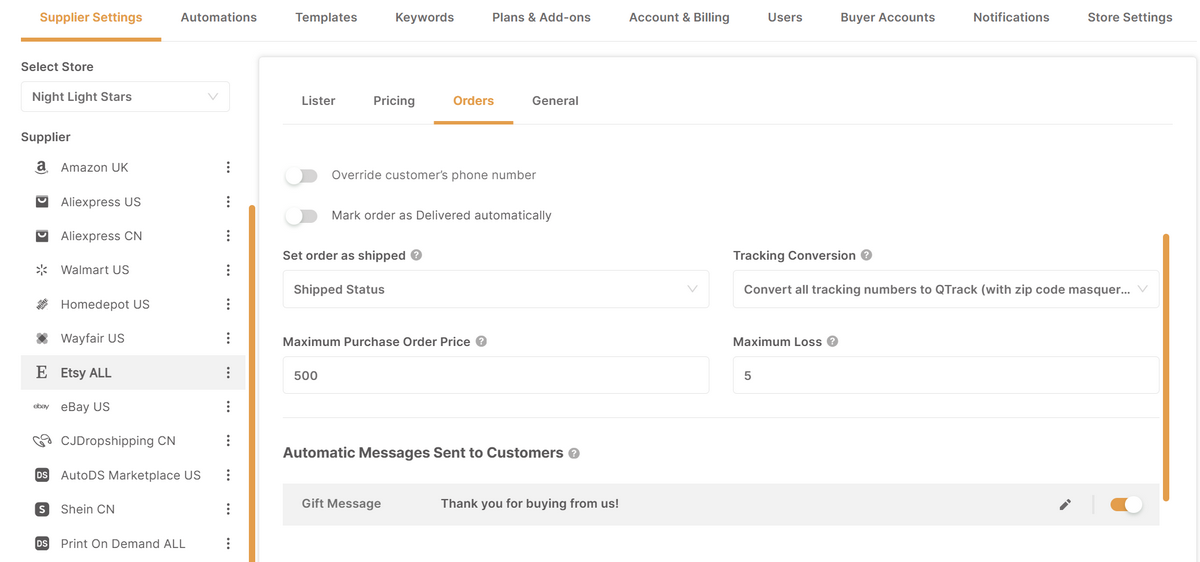Open Plans & Add-ons tab
The width and height of the screenshot is (1200, 562).
coord(541,17)
